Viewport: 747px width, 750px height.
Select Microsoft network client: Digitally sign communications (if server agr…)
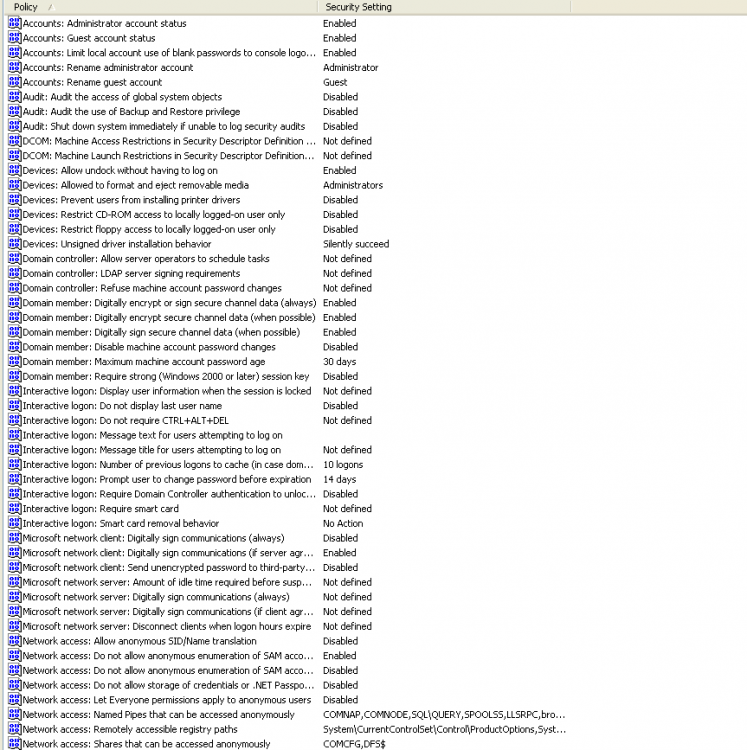tap(168, 553)
